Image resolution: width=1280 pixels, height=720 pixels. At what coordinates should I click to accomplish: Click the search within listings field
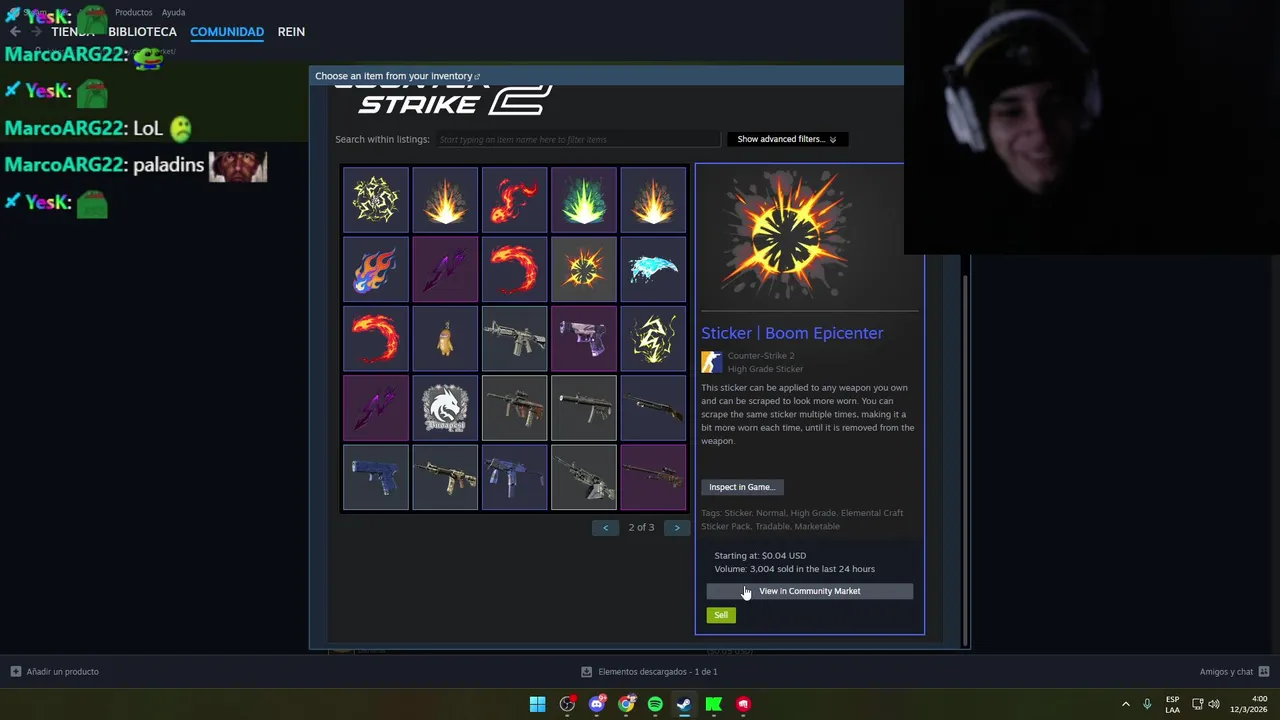[x=577, y=139]
